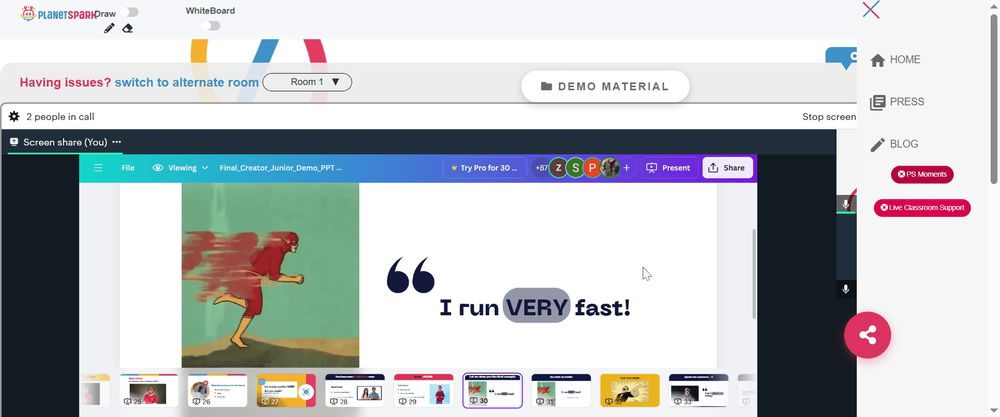Select the pencil draw tool
The height and width of the screenshot is (417, 1000).
(109, 28)
